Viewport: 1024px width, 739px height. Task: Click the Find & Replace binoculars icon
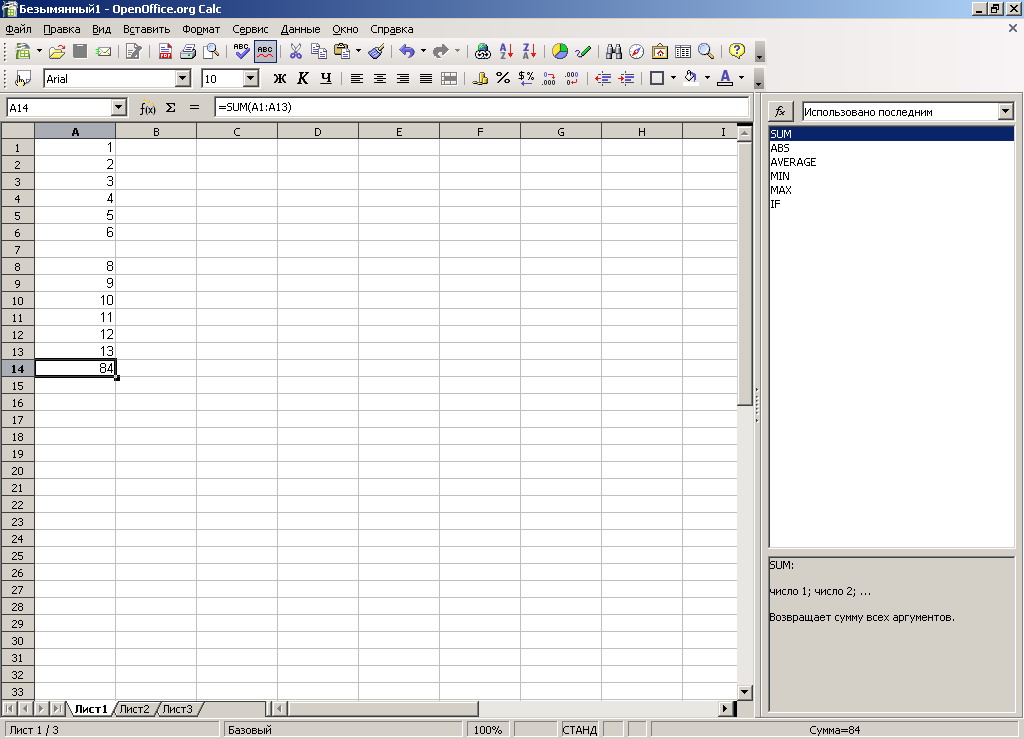[x=614, y=51]
